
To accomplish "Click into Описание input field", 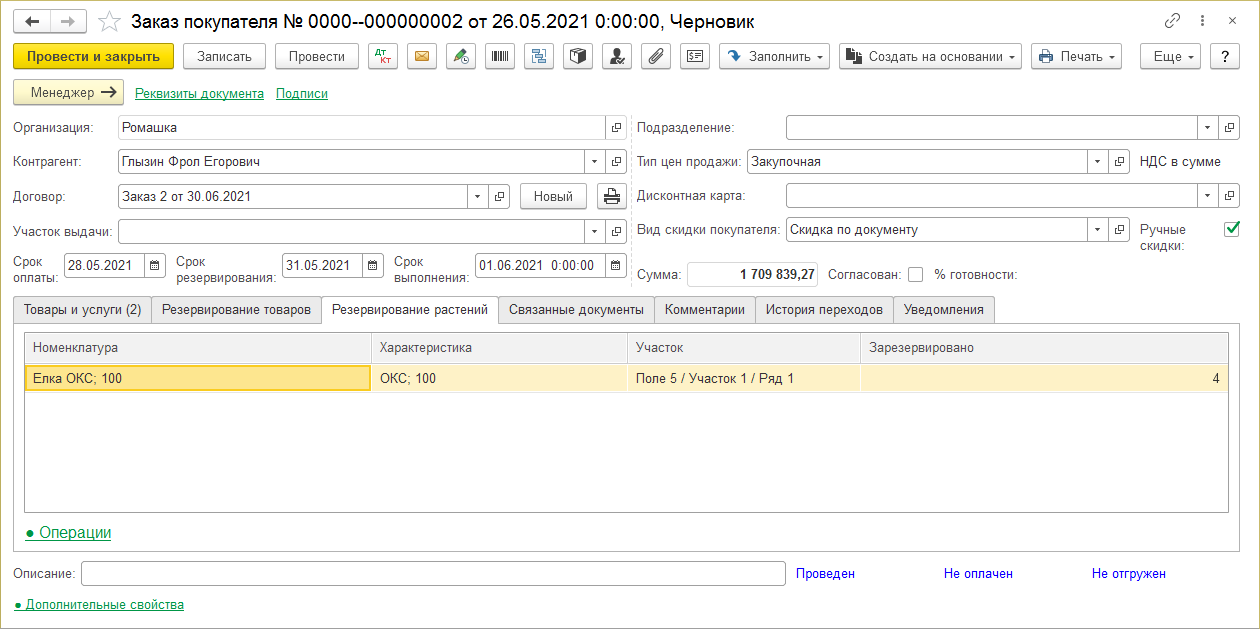I will (x=433, y=574).
